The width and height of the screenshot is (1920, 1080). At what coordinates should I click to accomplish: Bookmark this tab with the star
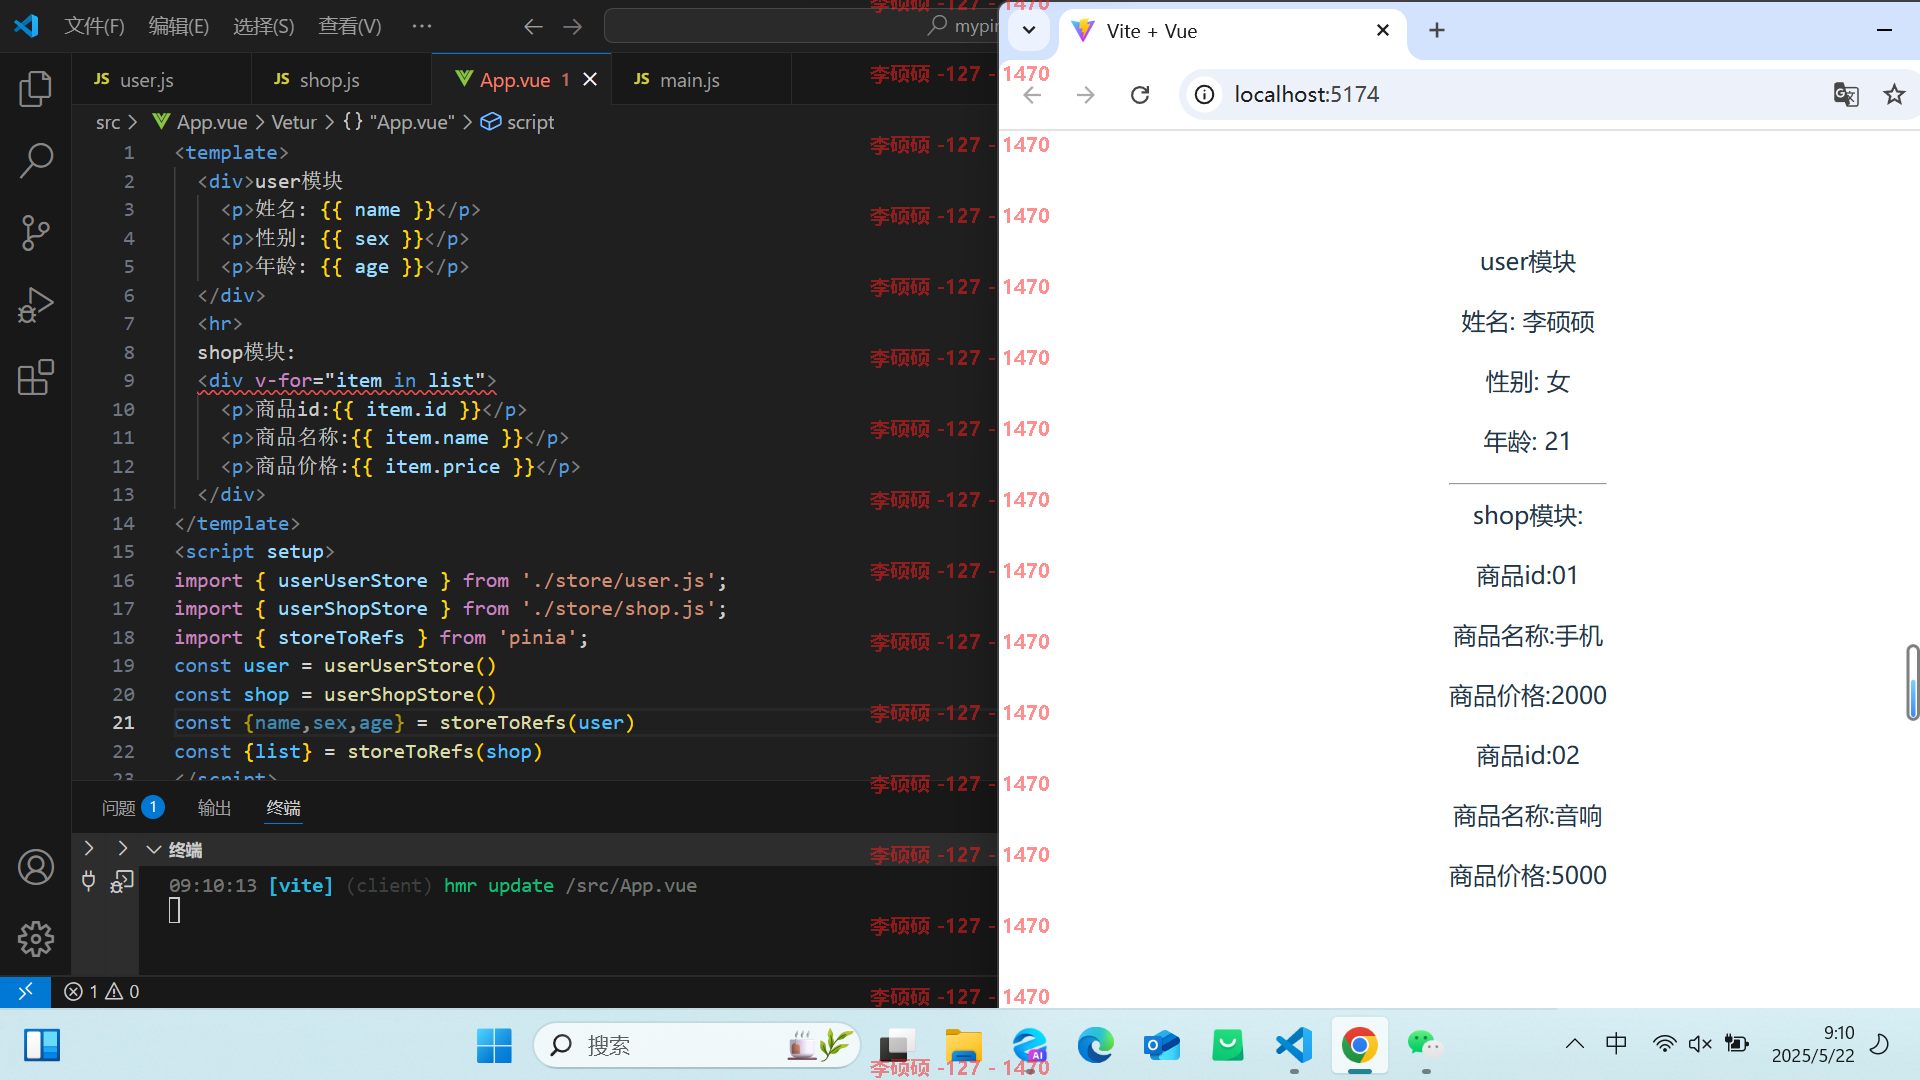pos(1894,94)
